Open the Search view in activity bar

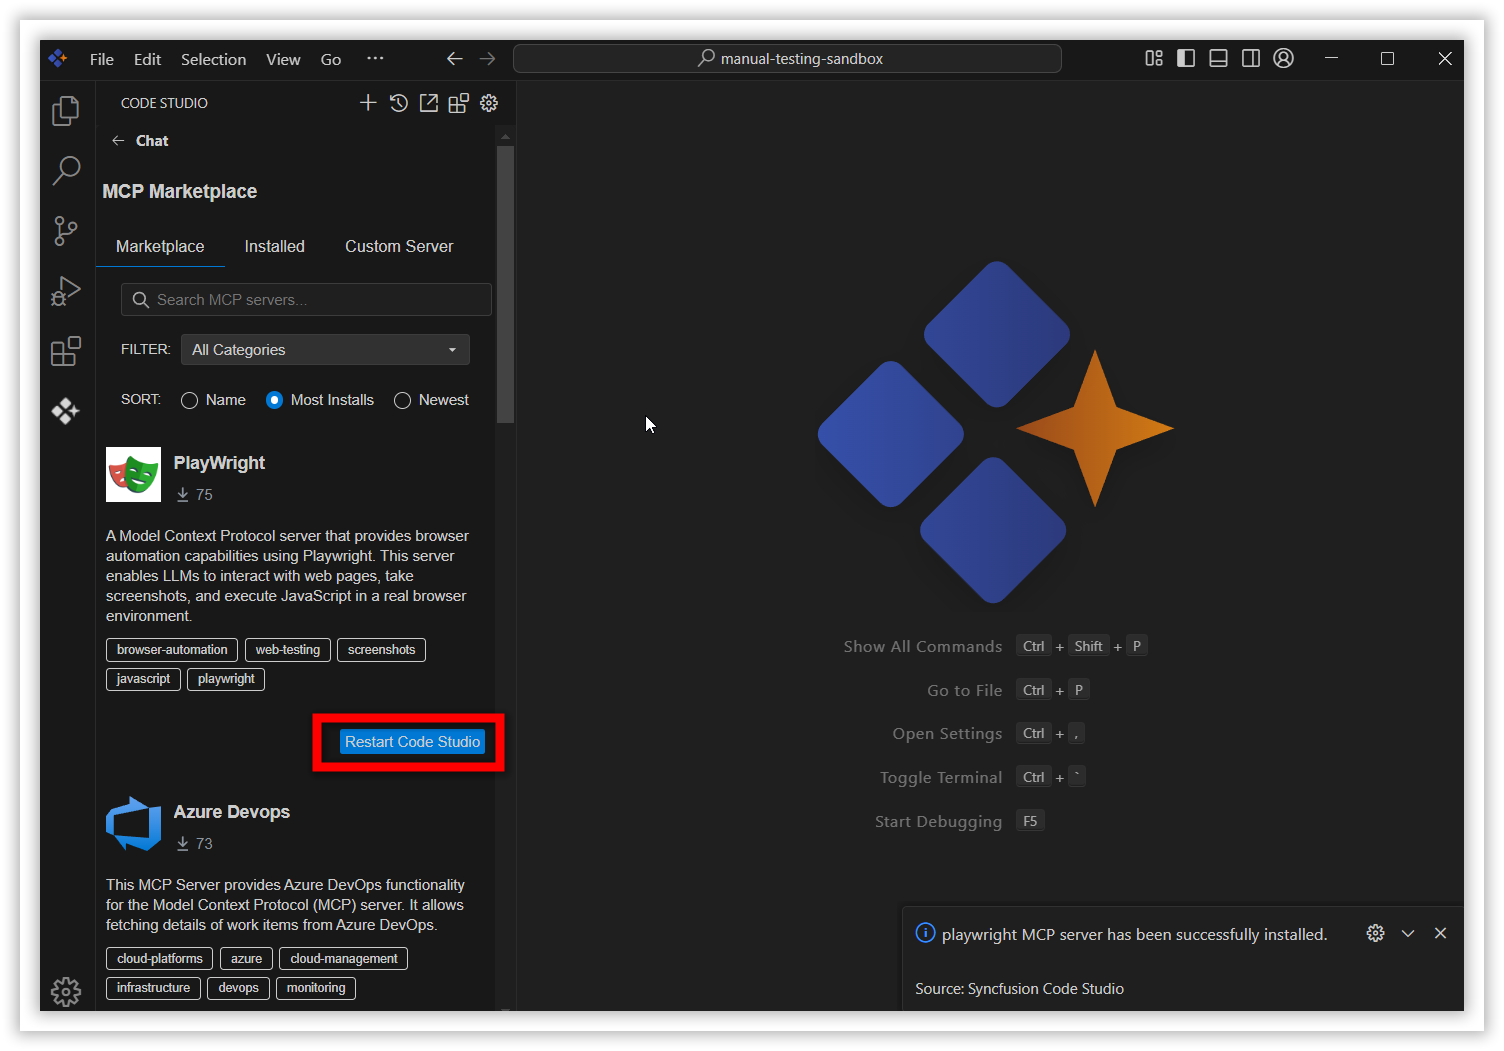click(x=66, y=170)
